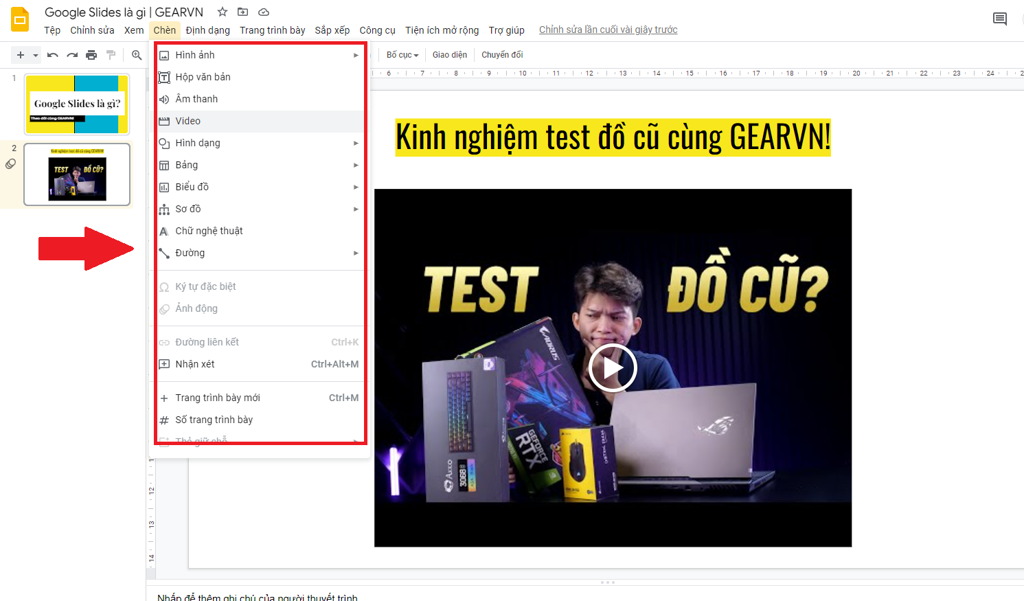Select Nhận xét comment entry
Screen dimensions: 1024x601
(x=260, y=364)
